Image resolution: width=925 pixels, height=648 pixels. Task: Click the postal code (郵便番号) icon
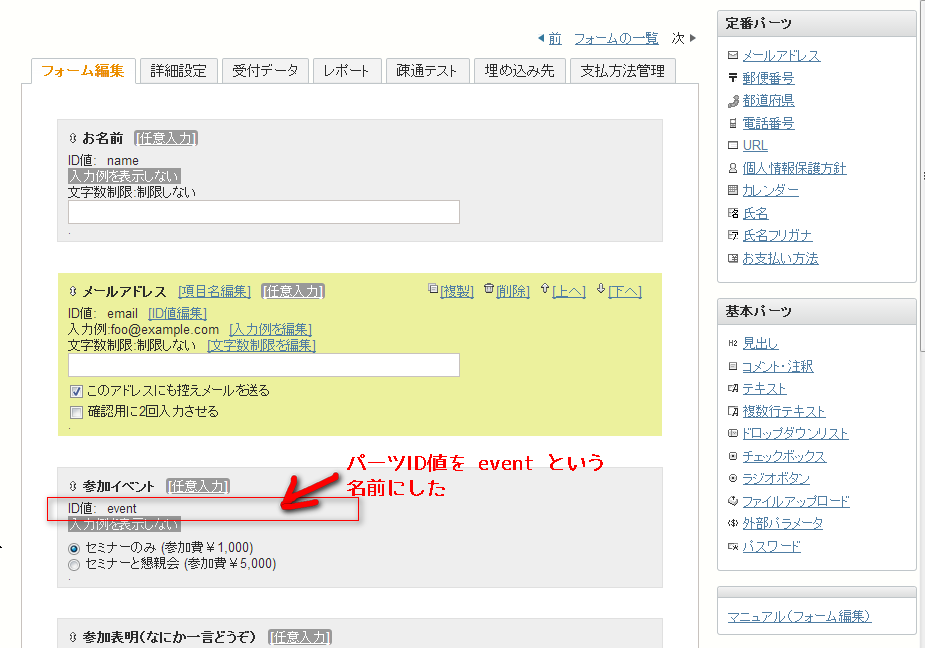pos(733,78)
